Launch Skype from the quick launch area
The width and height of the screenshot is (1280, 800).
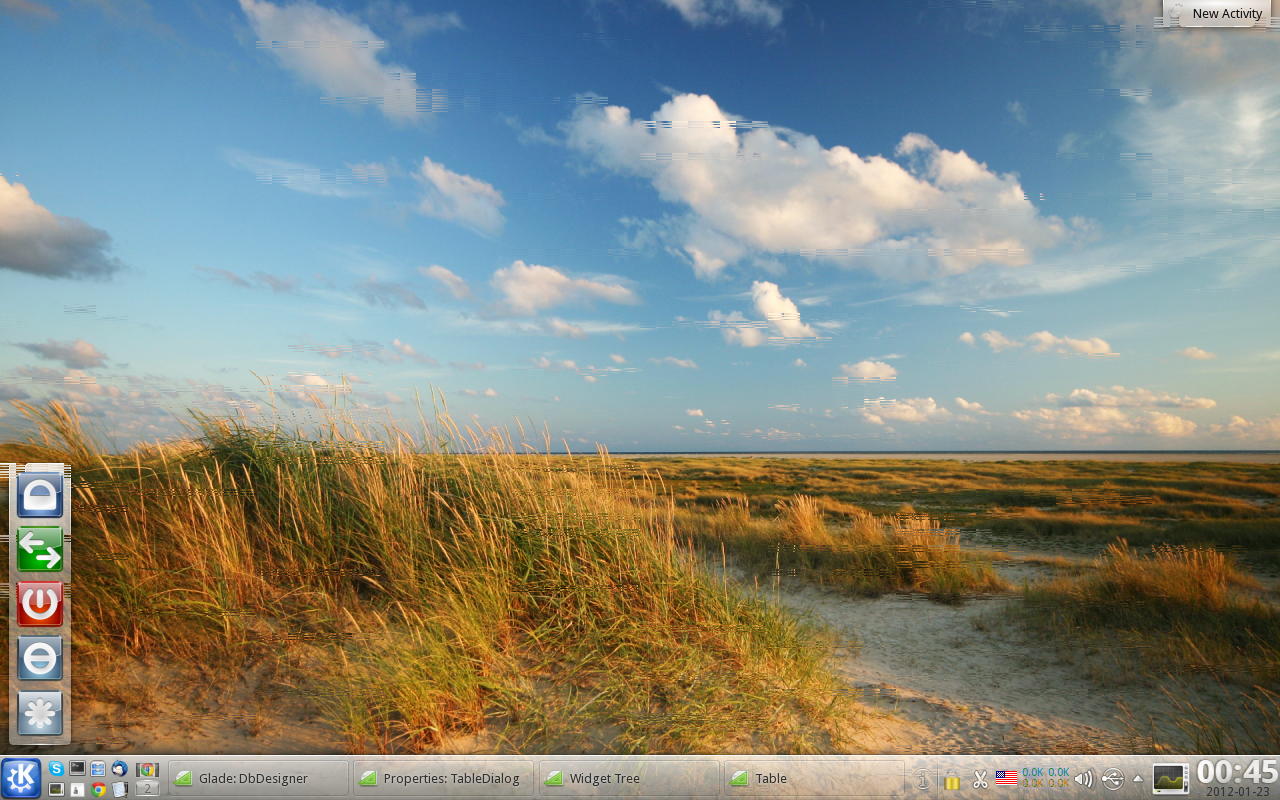56,768
